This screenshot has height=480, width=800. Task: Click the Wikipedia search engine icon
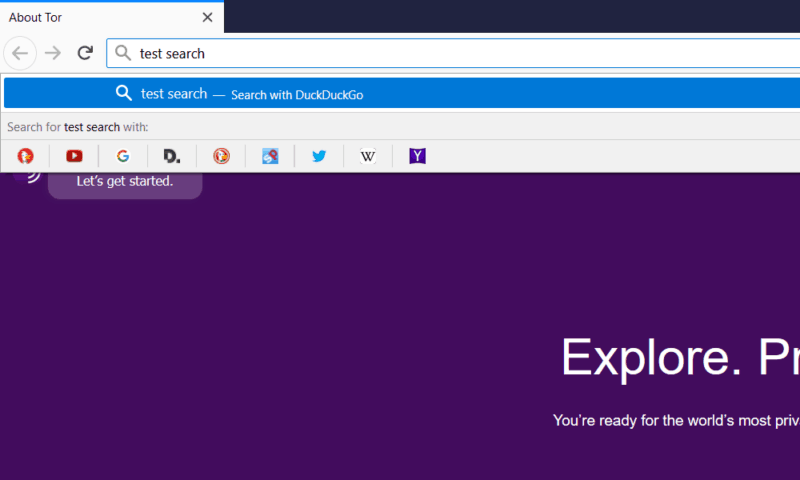[x=368, y=156]
